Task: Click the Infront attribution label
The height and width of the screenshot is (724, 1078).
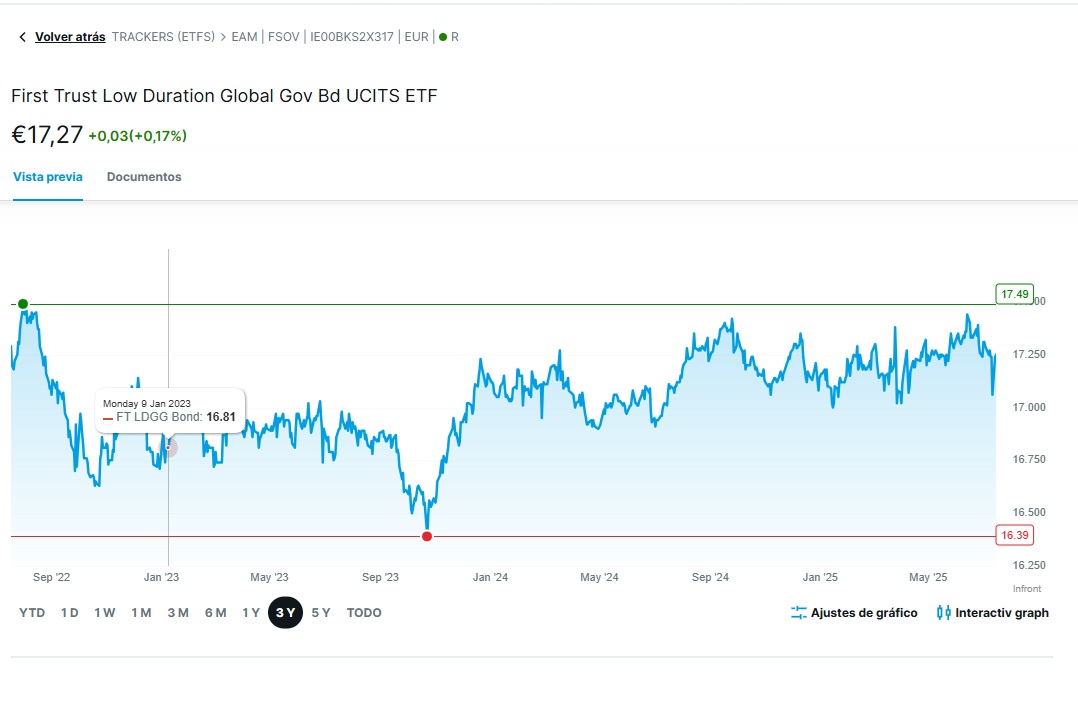Action: pos(1027,589)
